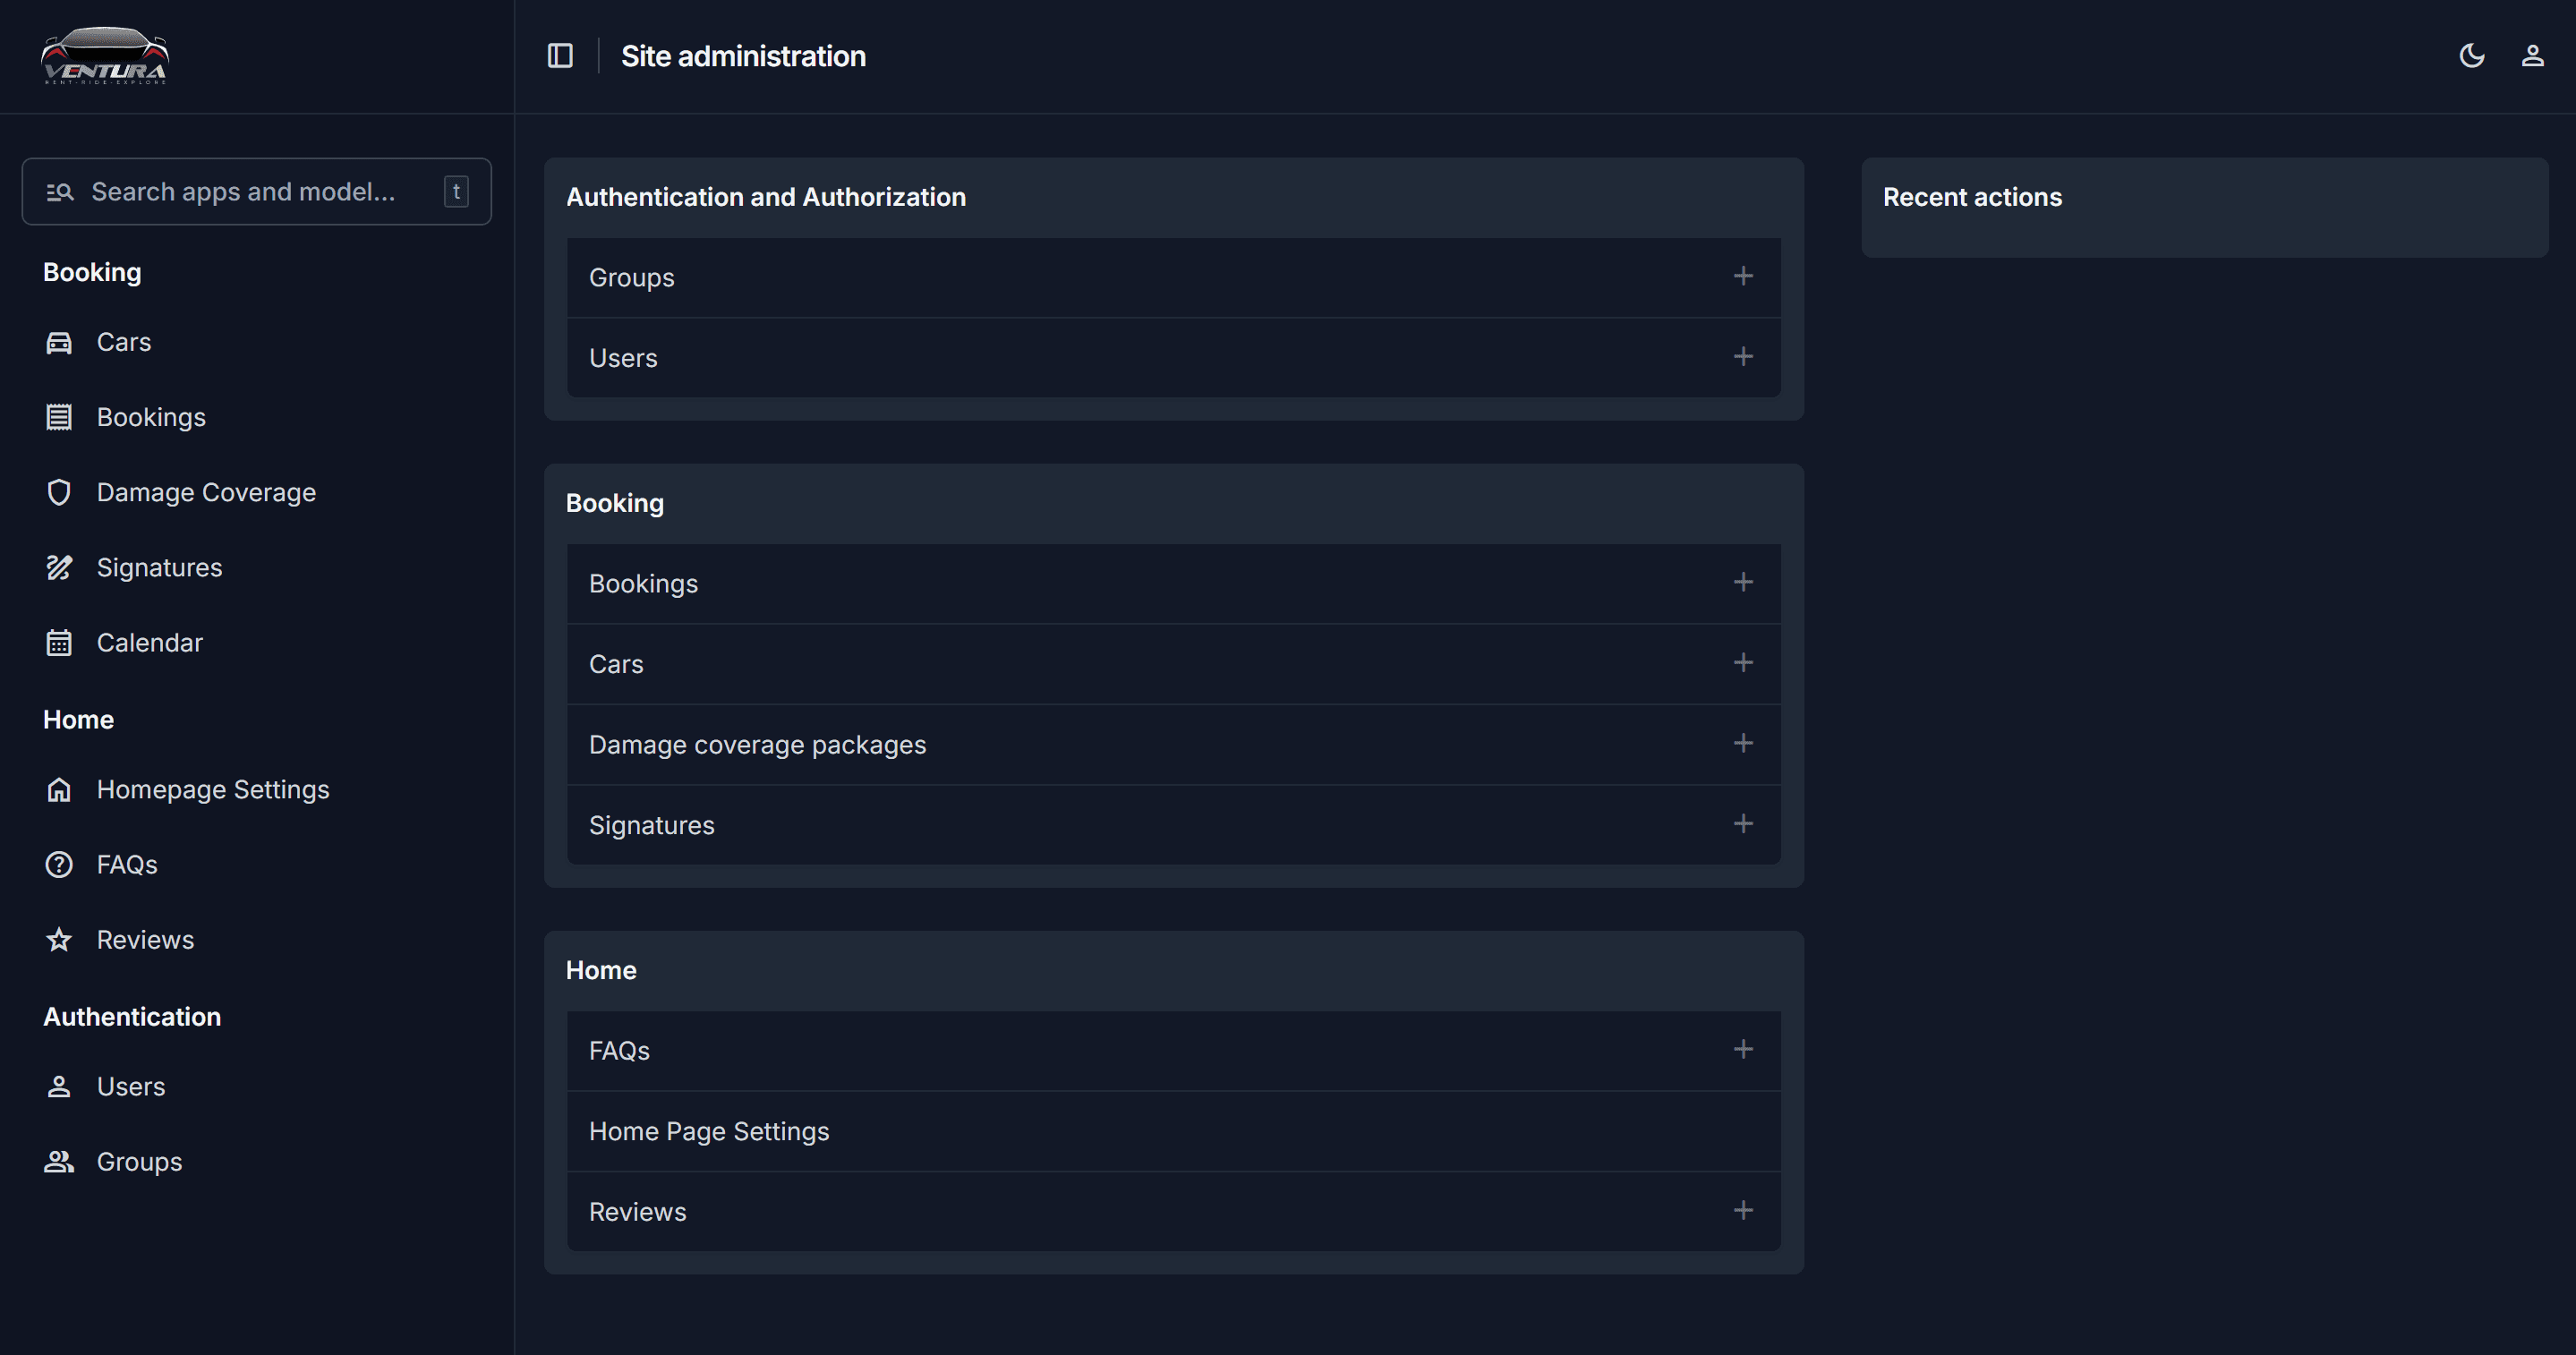Click the calendar icon in sidebar
2576x1355 pixels.
[x=59, y=643]
